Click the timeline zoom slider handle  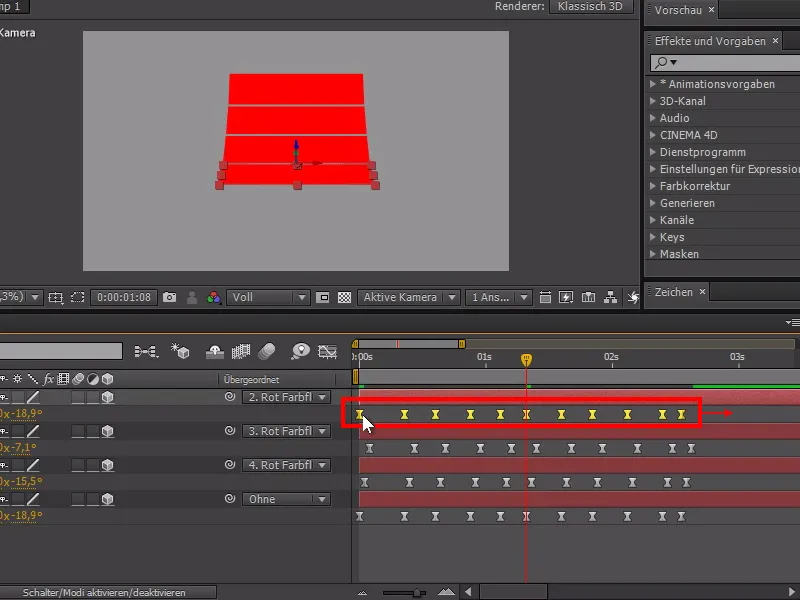(x=417, y=592)
